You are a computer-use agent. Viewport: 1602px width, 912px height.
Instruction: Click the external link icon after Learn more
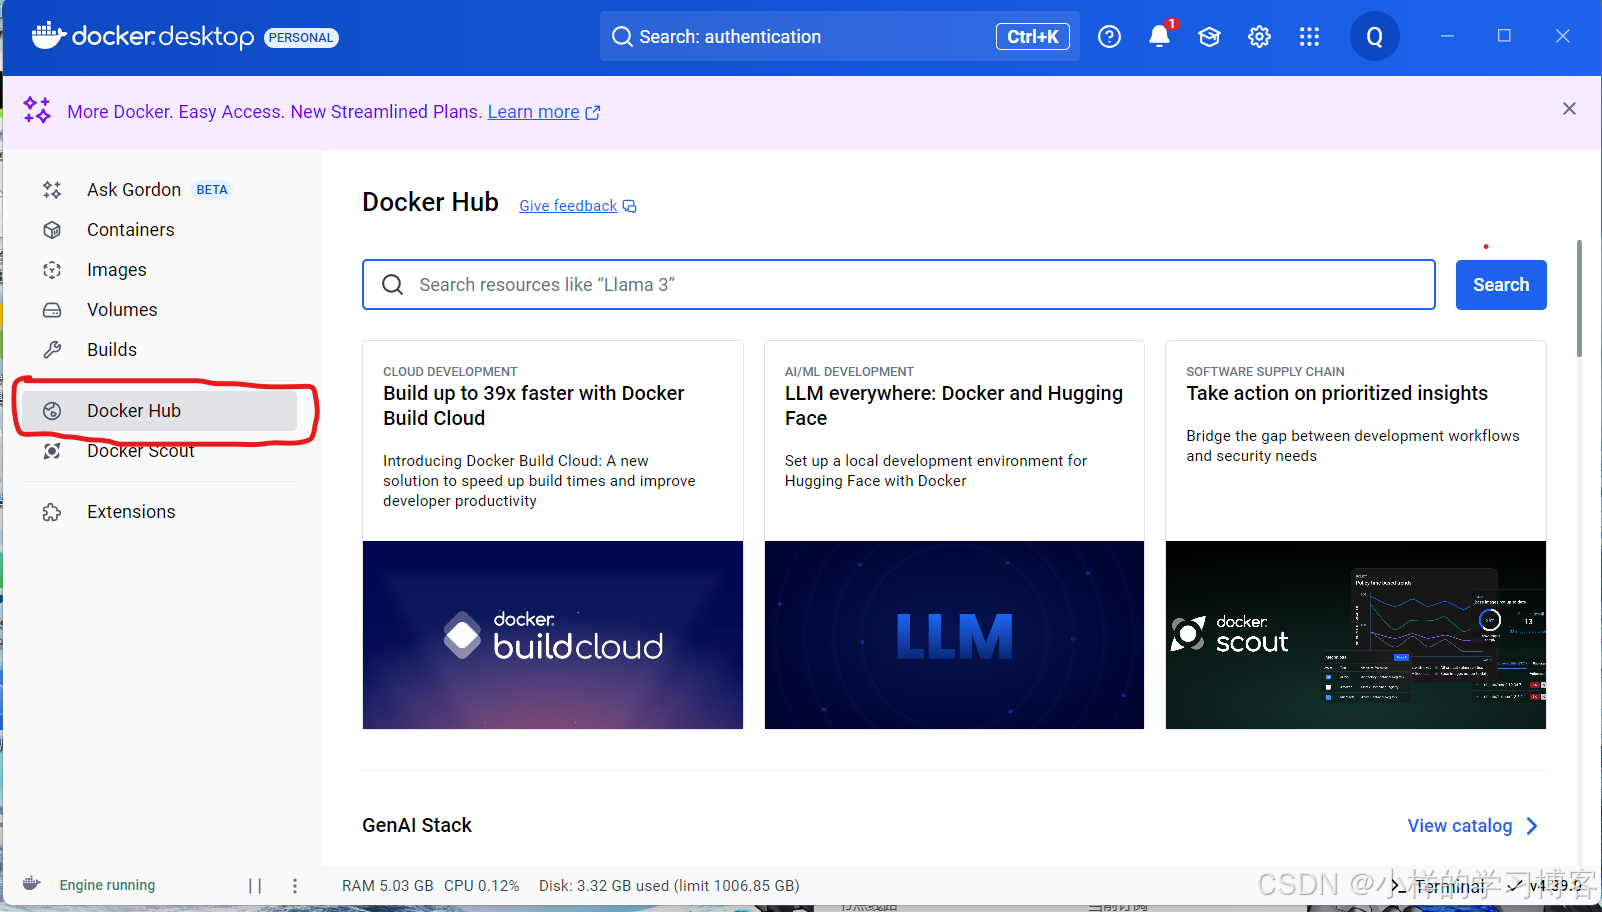tap(593, 112)
